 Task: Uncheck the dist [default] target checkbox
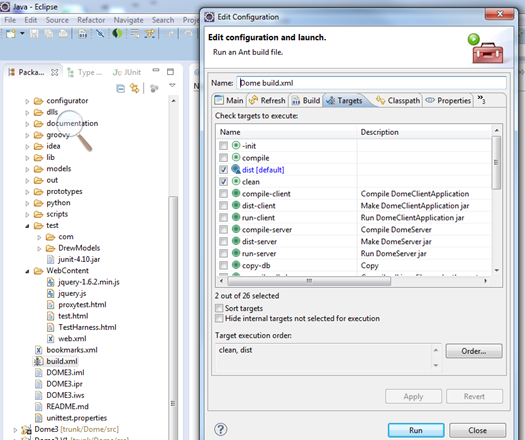[x=223, y=170]
